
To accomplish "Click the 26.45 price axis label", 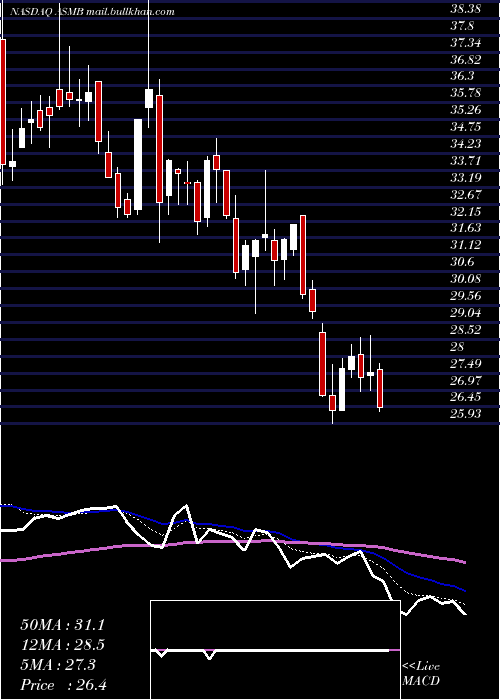I will click(x=466, y=397).
